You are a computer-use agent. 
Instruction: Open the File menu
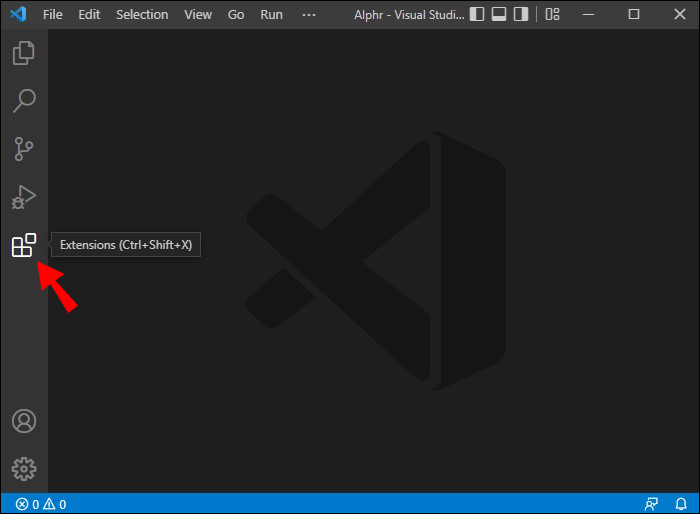[53, 15]
